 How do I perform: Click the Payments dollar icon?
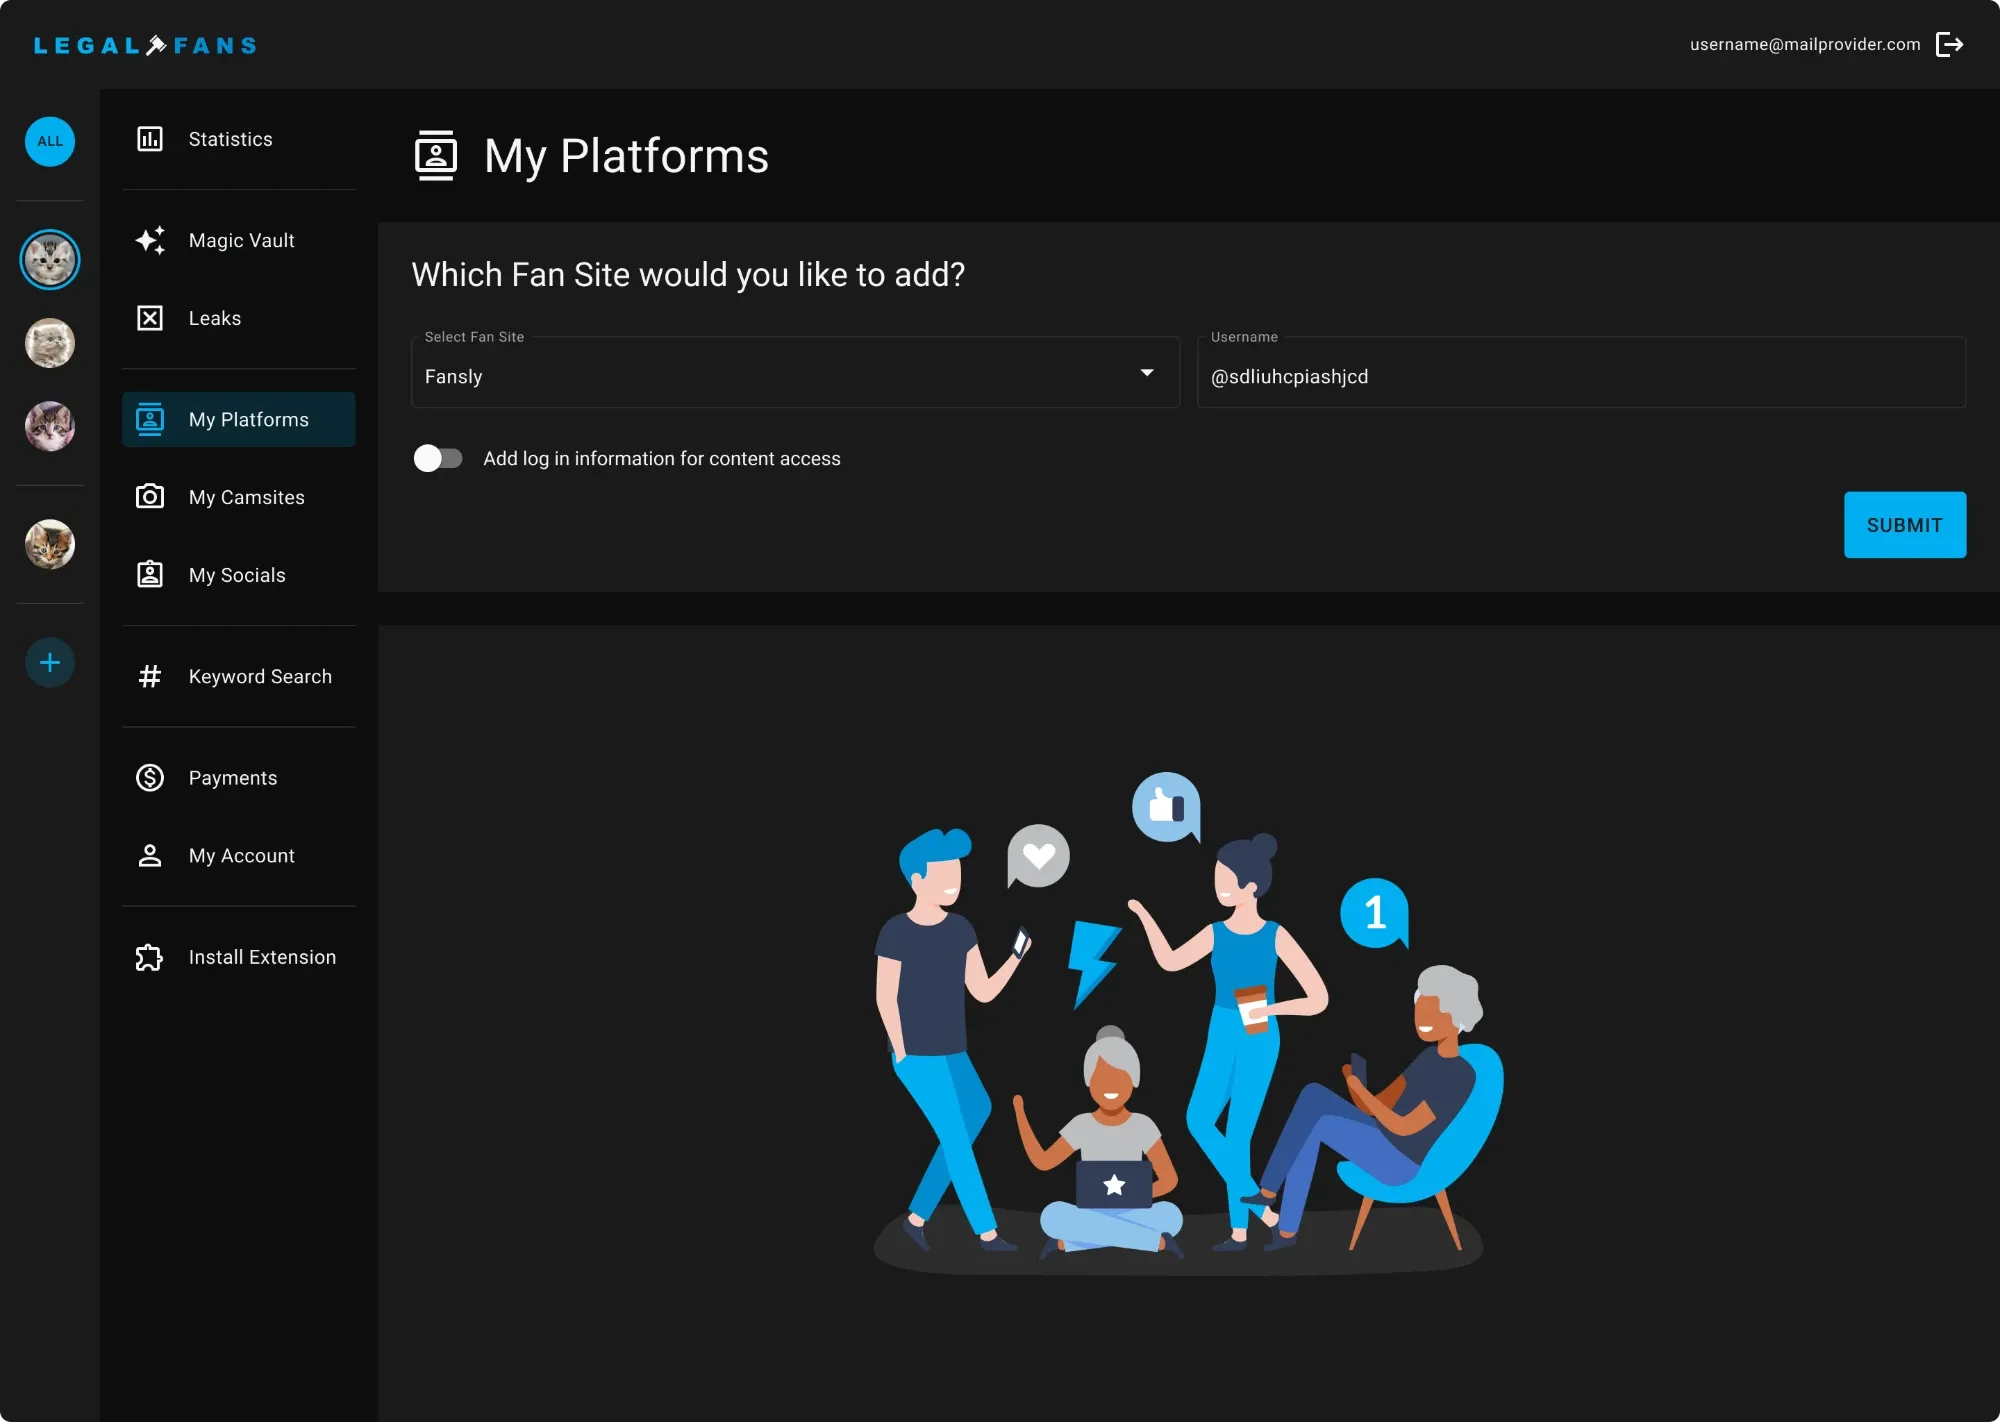(150, 777)
